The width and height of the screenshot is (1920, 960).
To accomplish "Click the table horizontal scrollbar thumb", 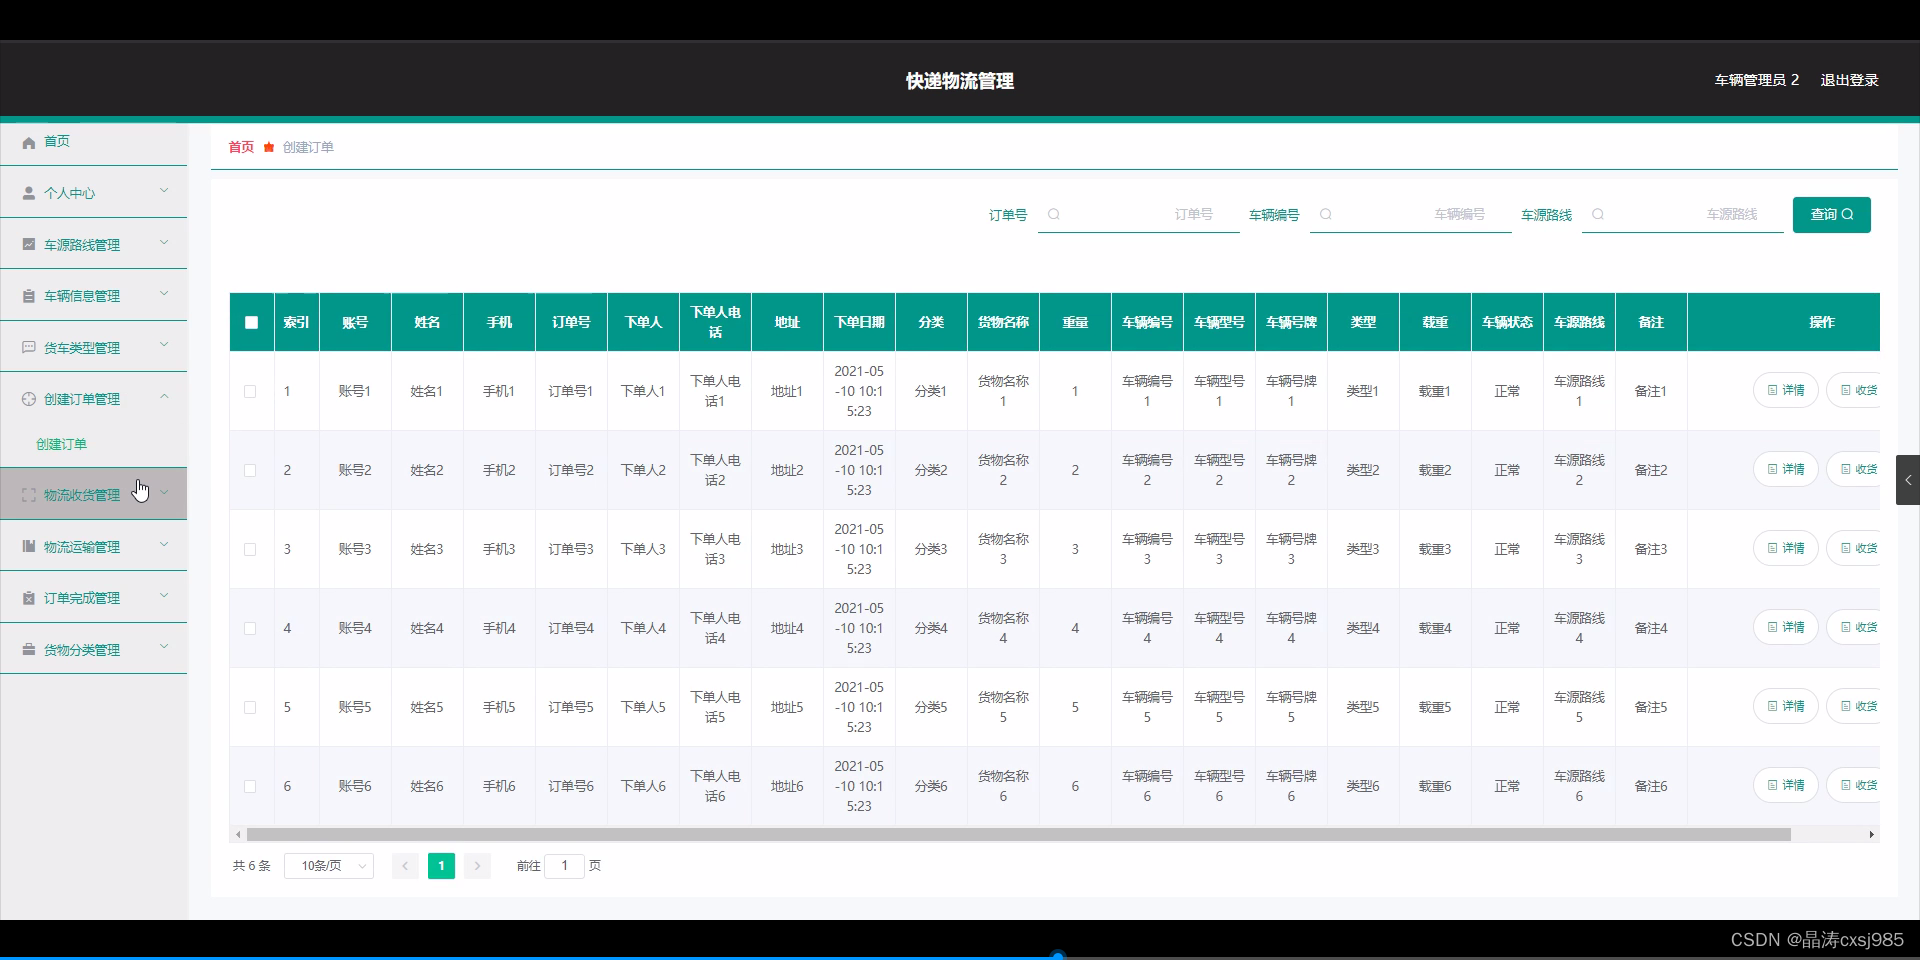I will pyautogui.click(x=1018, y=834).
